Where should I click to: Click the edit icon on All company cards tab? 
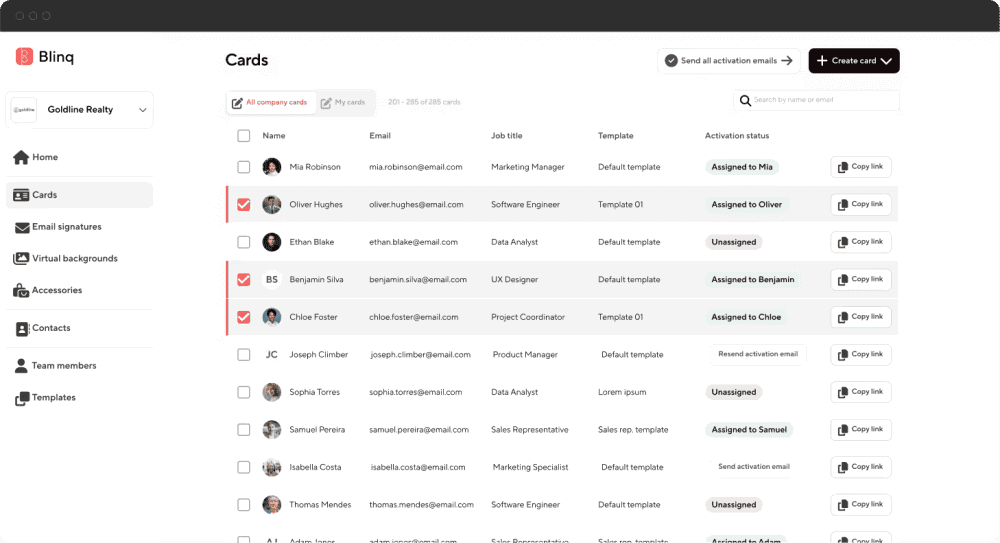tap(237, 103)
